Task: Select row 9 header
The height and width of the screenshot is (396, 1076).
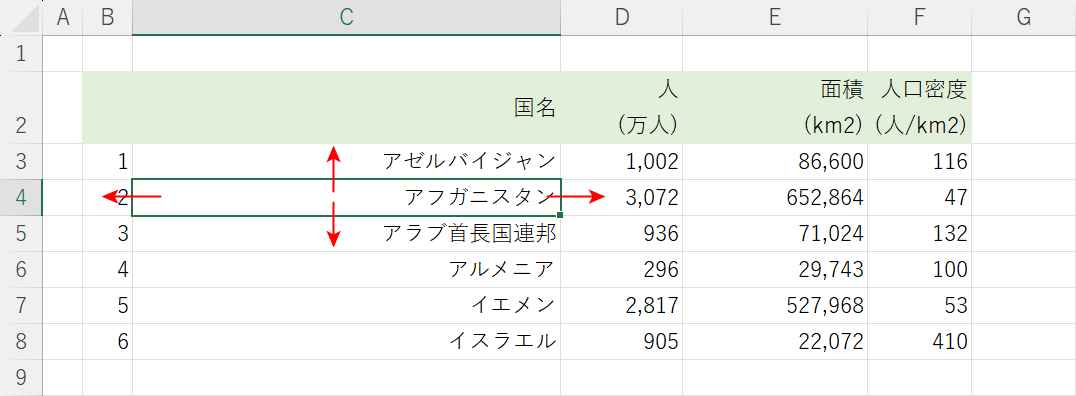Action: tap(21, 377)
